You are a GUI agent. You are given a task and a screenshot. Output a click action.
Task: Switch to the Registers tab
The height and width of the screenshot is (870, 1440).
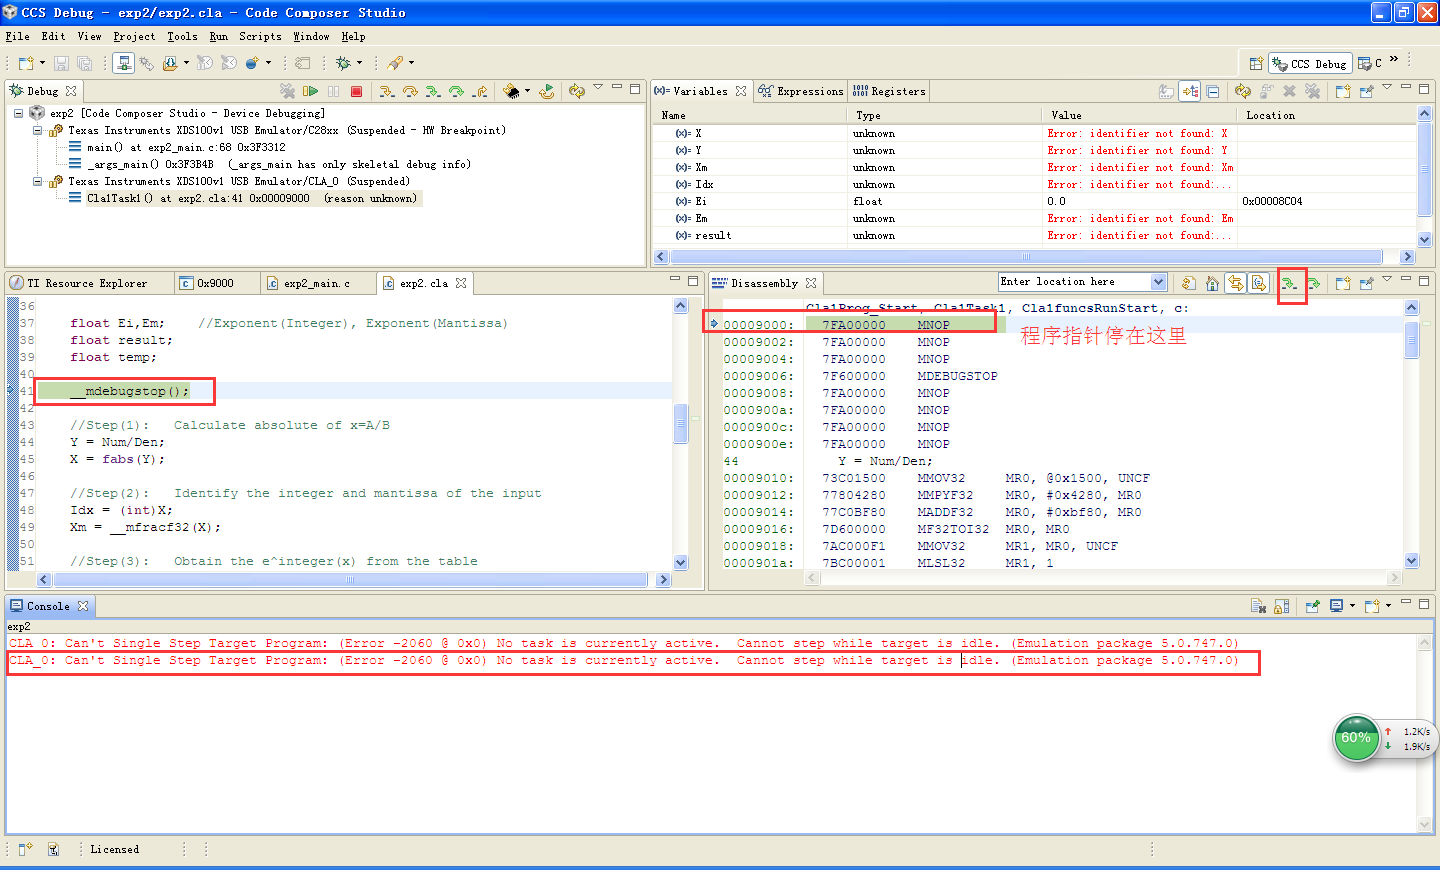(x=889, y=91)
